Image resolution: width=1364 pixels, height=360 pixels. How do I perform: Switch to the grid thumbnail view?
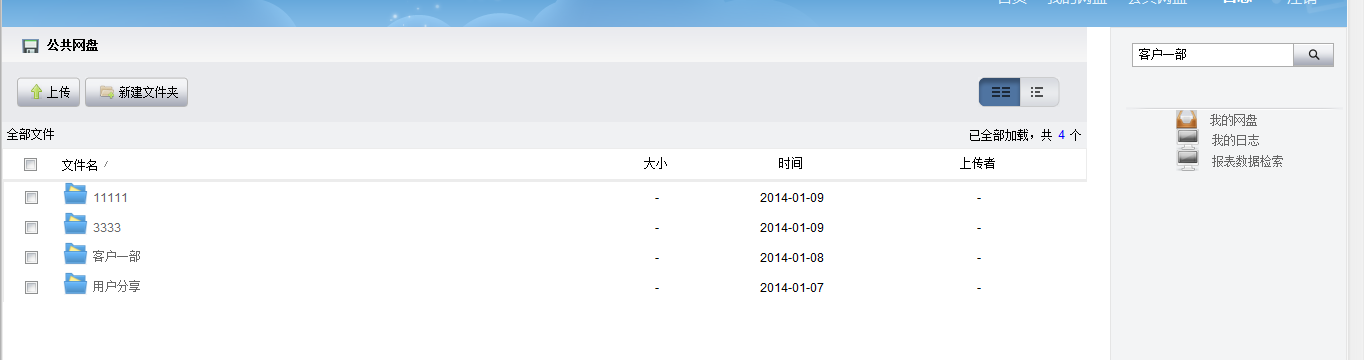tap(1000, 92)
